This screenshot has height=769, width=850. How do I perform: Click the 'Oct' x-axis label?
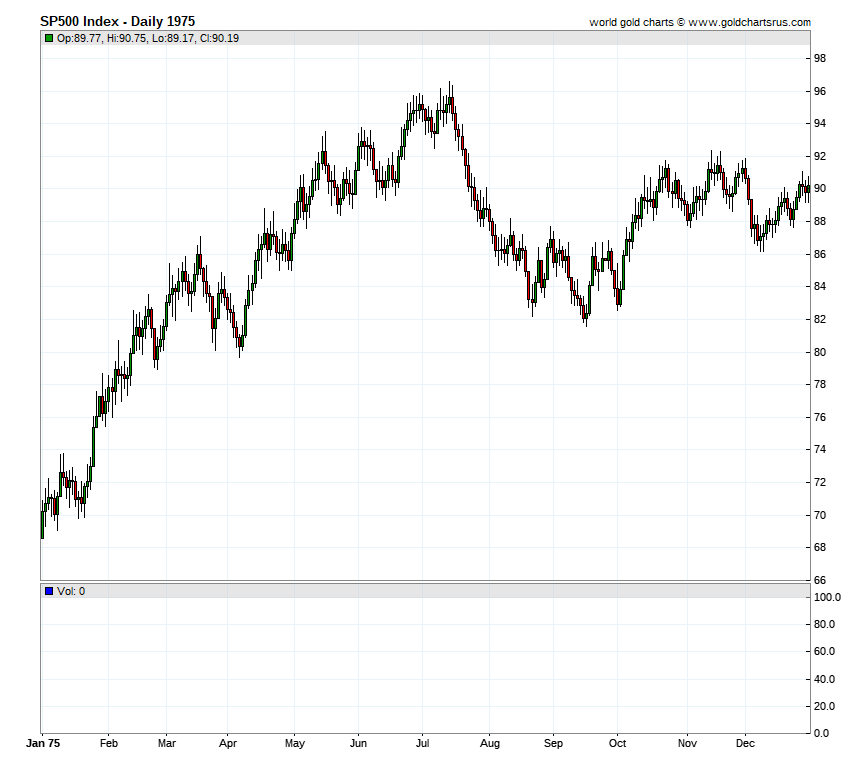[617, 744]
